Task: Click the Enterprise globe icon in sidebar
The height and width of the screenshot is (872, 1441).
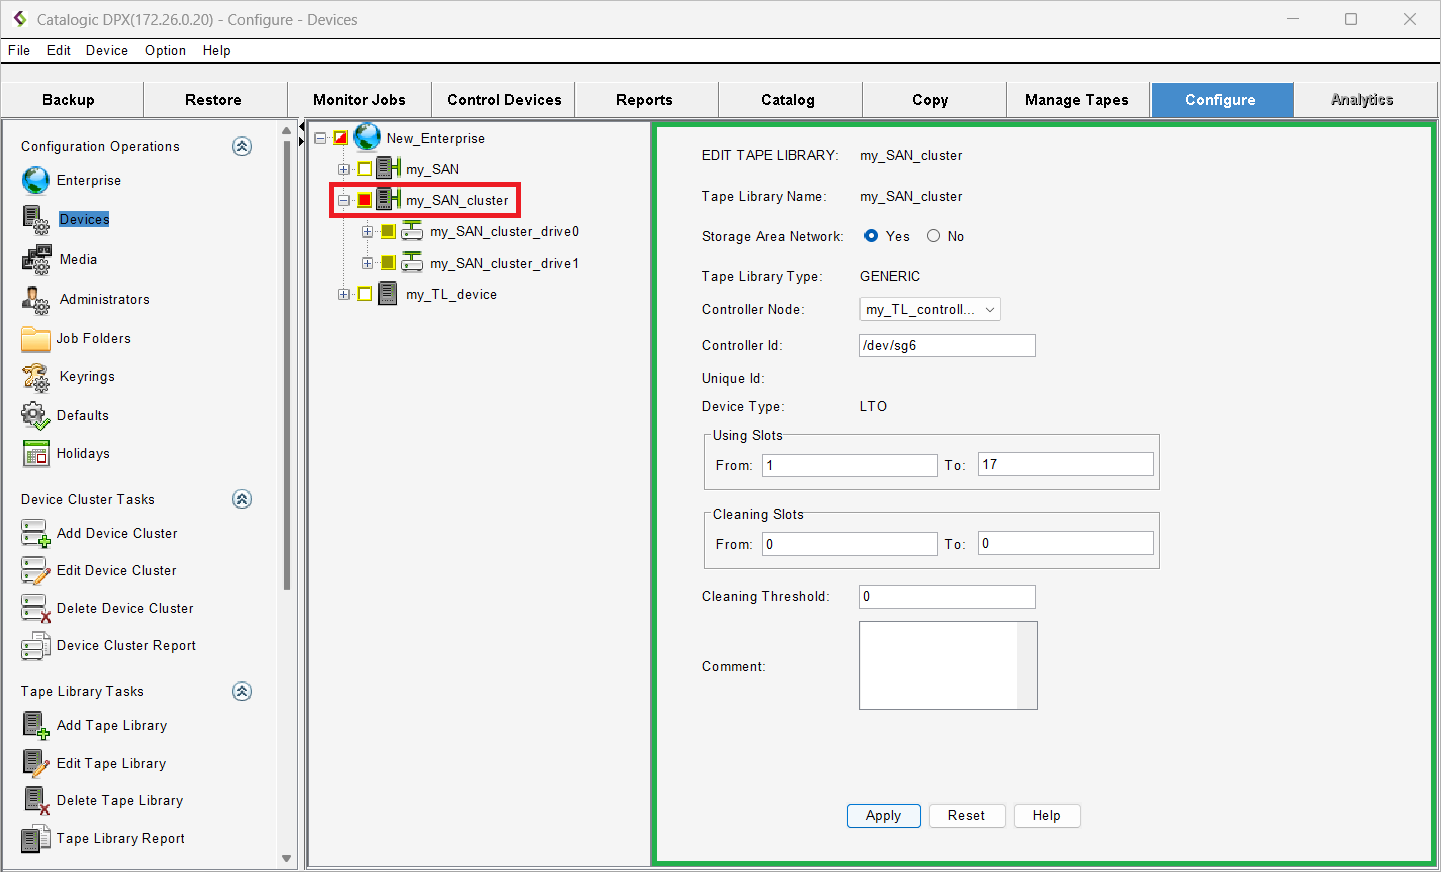Action: click(x=36, y=180)
